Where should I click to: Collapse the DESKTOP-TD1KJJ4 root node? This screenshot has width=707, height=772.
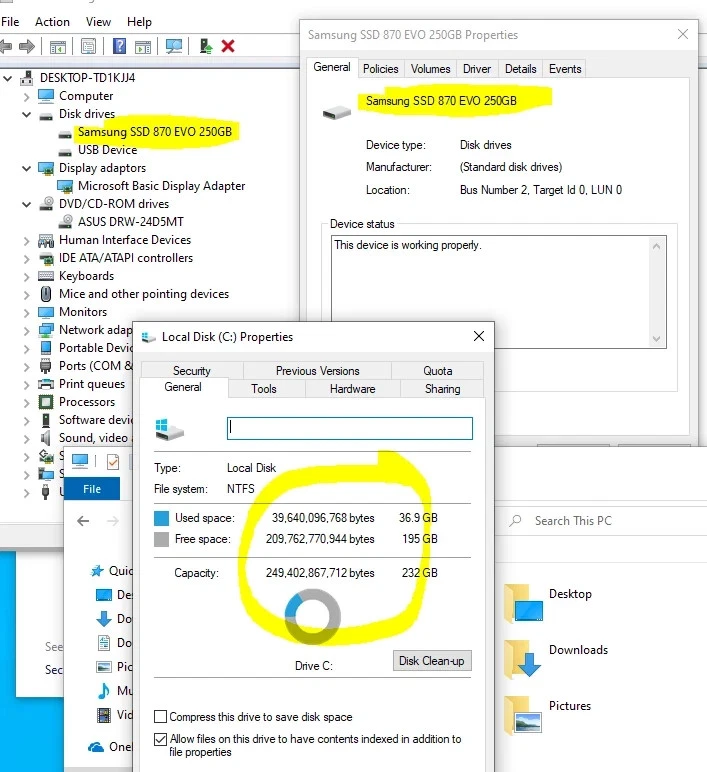pos(7,78)
